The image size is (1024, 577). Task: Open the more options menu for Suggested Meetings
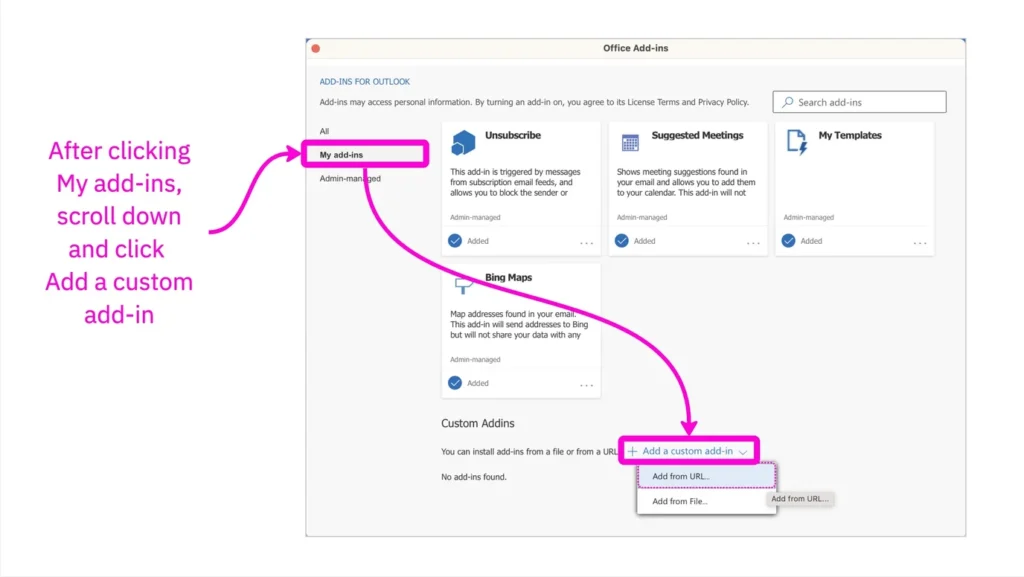tap(753, 243)
